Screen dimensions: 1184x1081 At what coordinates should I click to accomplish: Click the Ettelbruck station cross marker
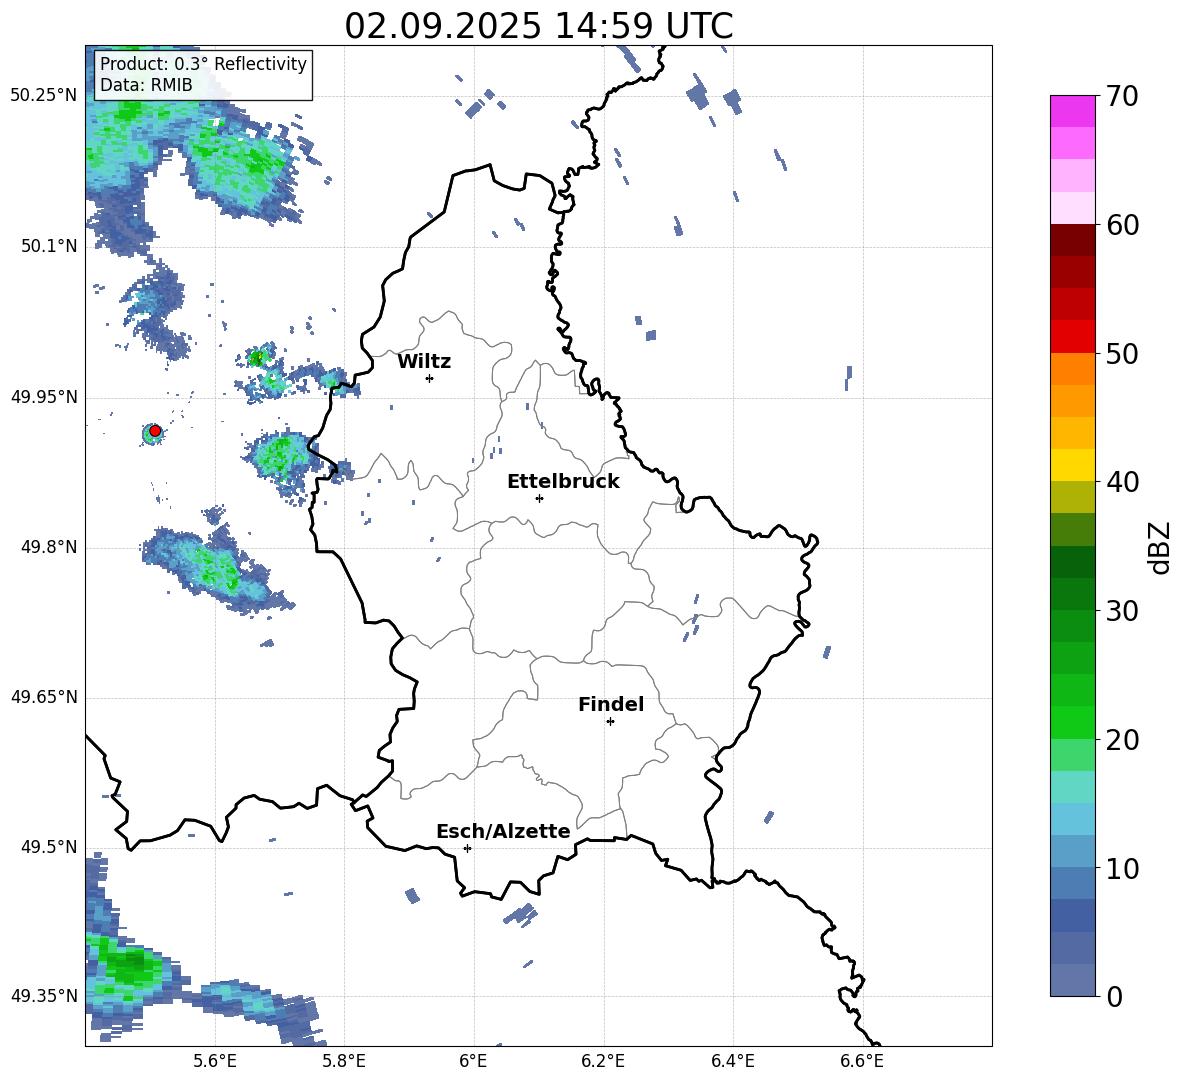click(x=539, y=498)
